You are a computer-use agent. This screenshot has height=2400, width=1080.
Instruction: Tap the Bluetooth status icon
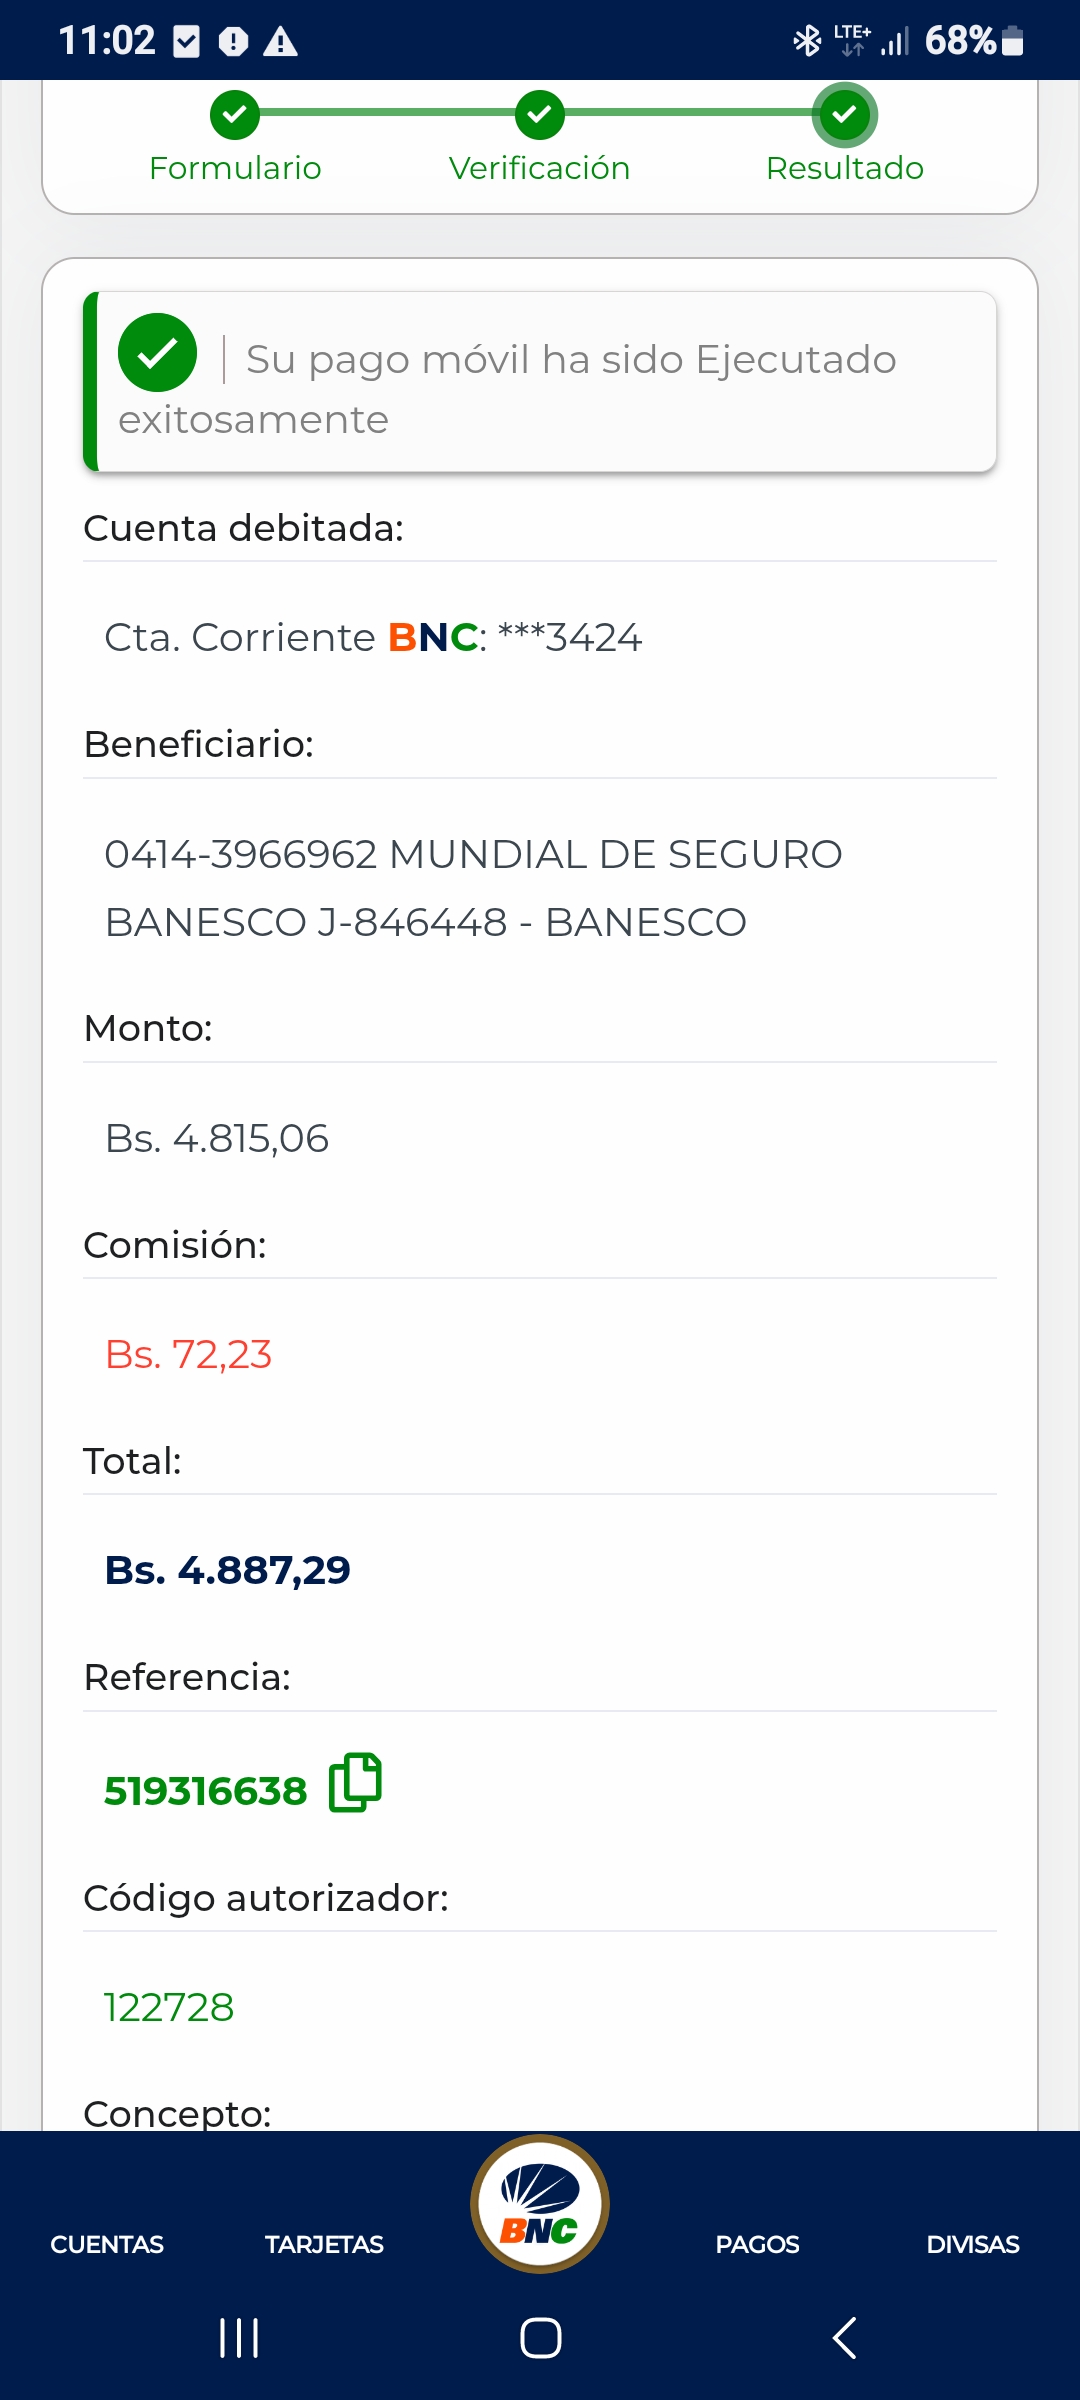click(x=806, y=41)
